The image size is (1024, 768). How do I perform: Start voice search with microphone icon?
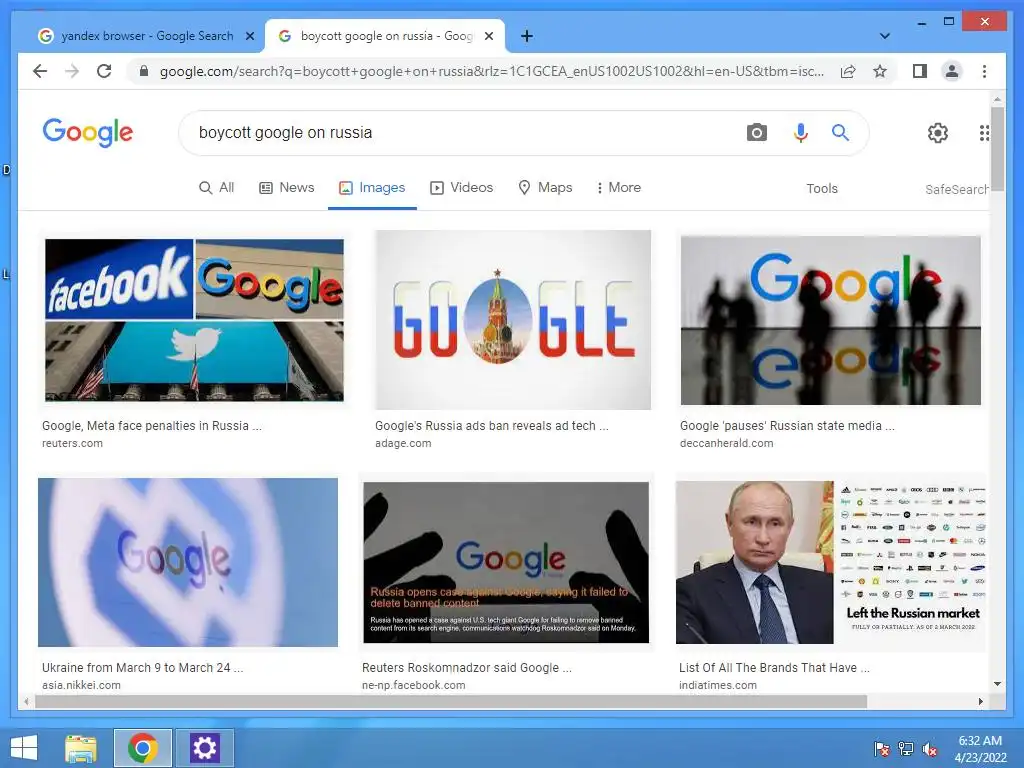coord(801,133)
